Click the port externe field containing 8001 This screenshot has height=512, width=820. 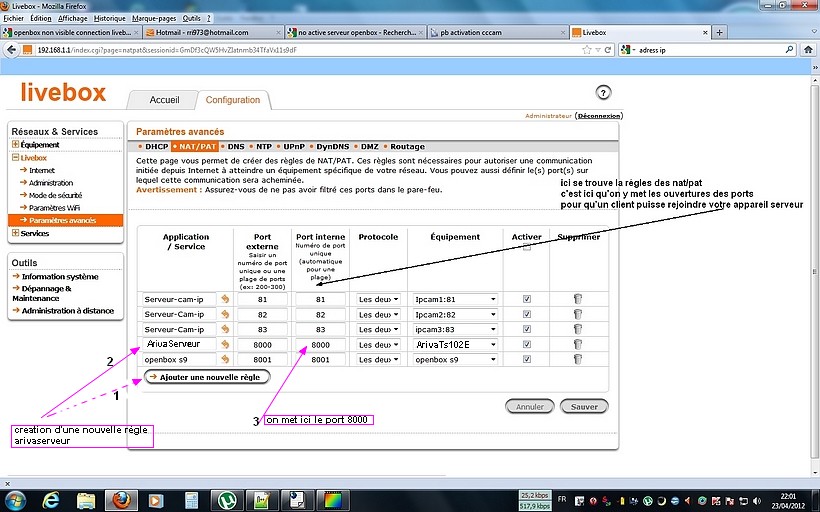[x=265, y=359]
